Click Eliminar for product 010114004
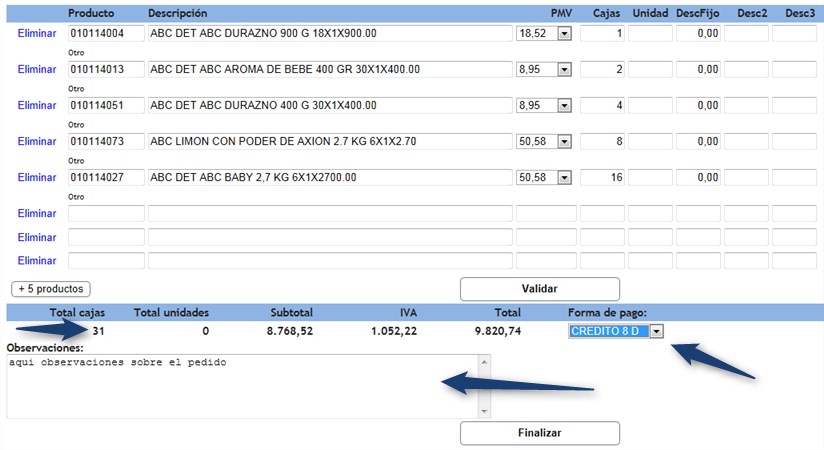This screenshot has width=824, height=450. click(x=37, y=33)
